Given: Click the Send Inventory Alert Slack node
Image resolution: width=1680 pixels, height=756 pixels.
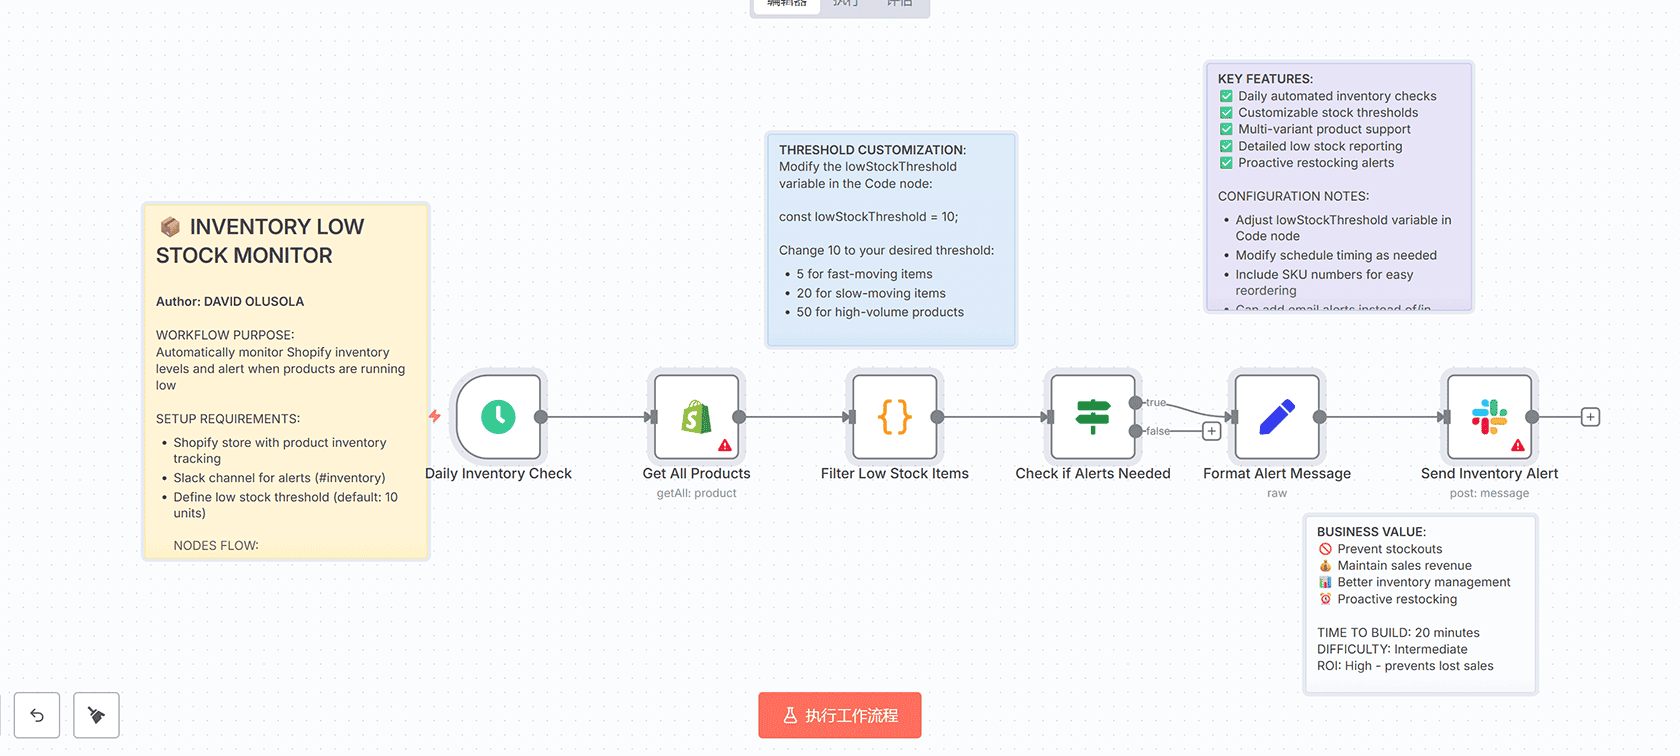Looking at the screenshot, I should 1489,417.
